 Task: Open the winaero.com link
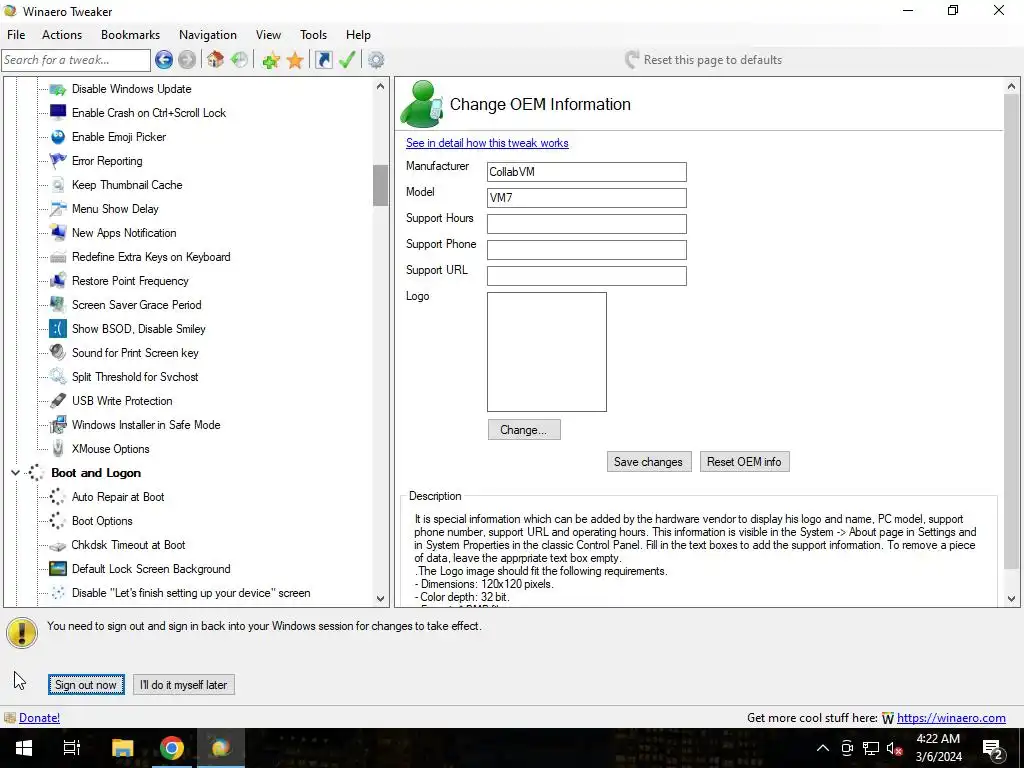point(951,718)
